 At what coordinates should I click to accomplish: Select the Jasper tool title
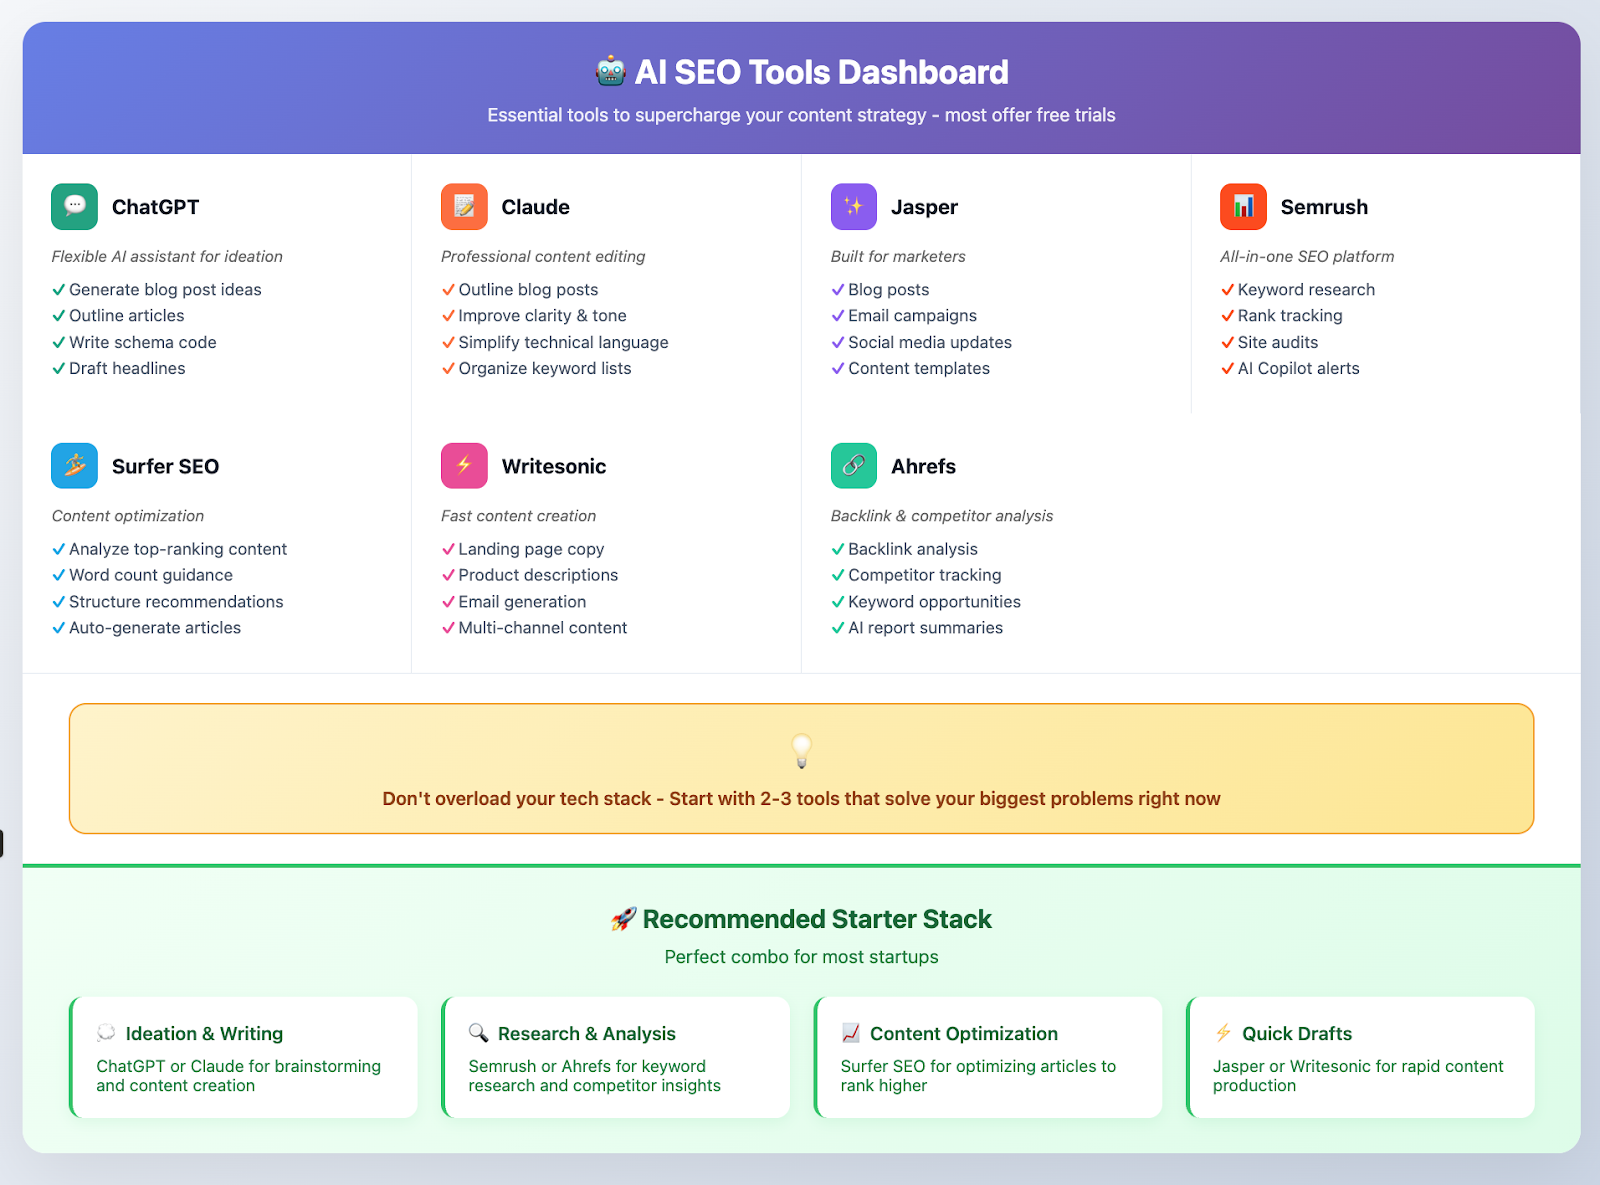[924, 207]
